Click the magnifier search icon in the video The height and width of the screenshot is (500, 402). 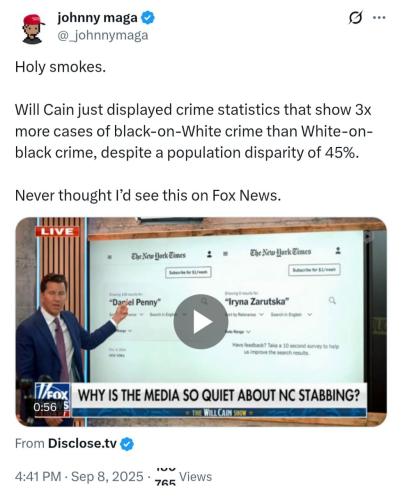[x=332, y=301]
